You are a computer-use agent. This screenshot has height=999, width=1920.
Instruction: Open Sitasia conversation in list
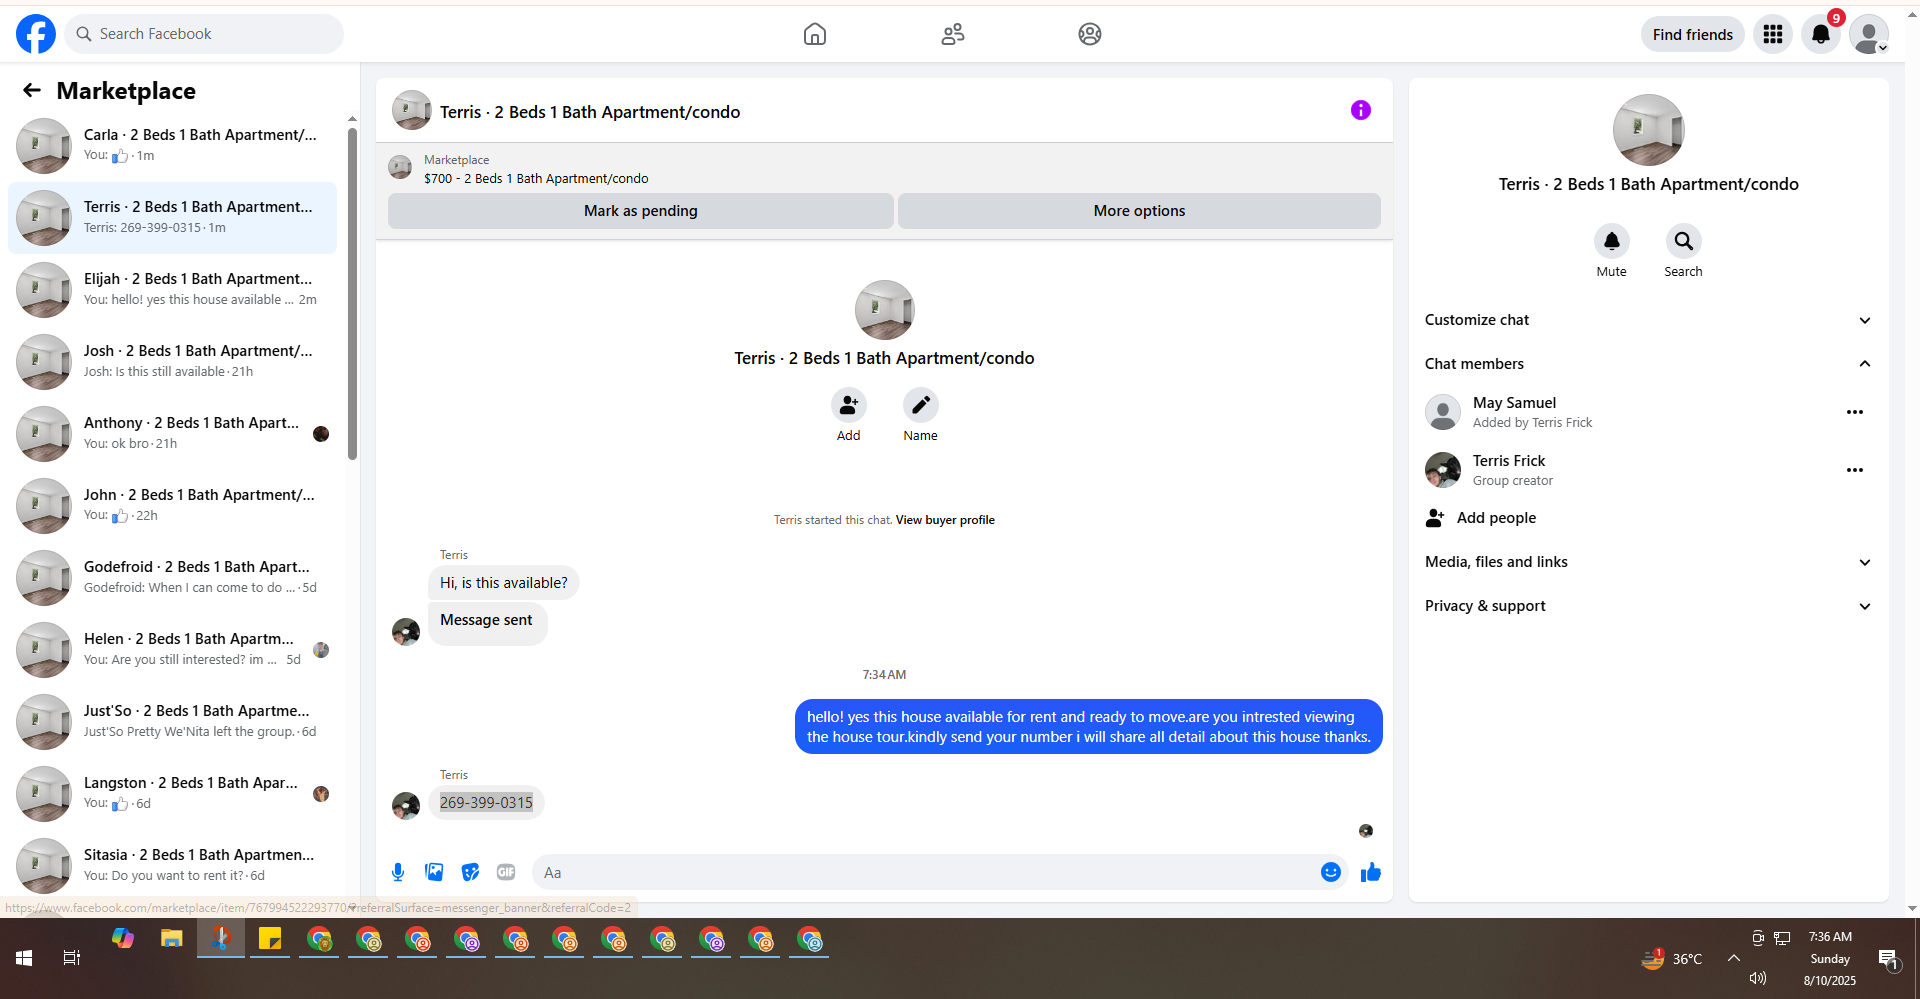(x=172, y=864)
